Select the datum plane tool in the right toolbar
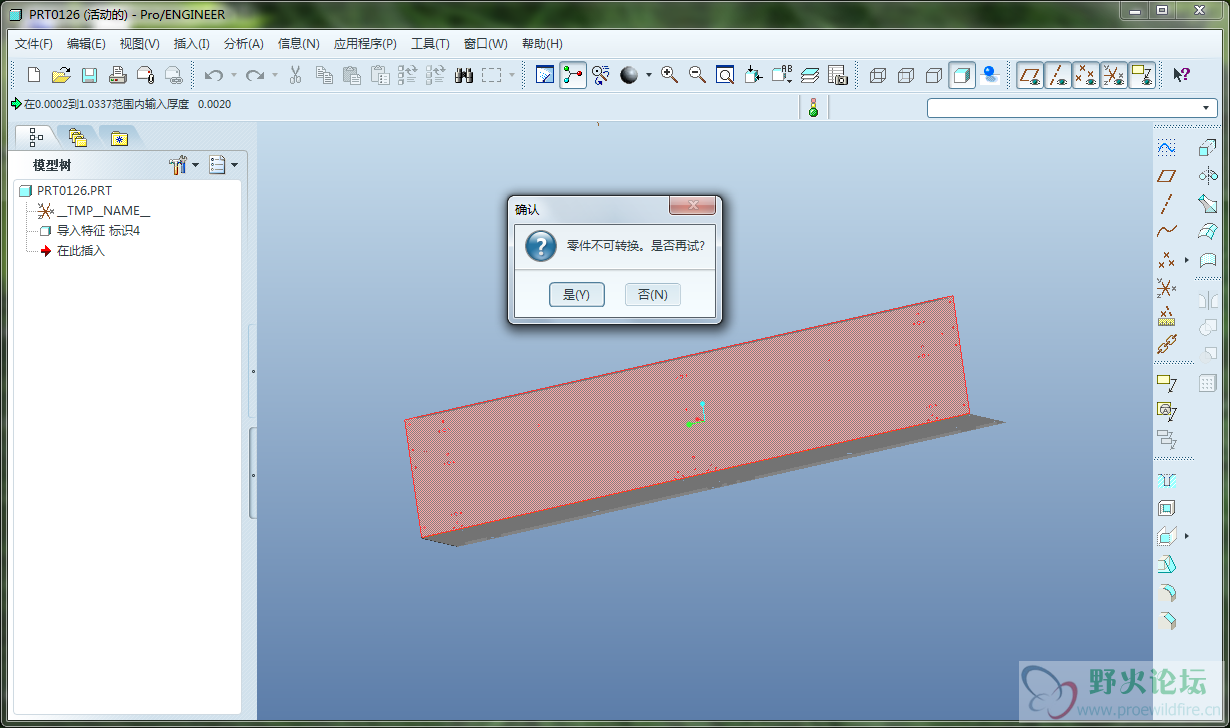The width and height of the screenshot is (1230, 728). coord(1166,177)
